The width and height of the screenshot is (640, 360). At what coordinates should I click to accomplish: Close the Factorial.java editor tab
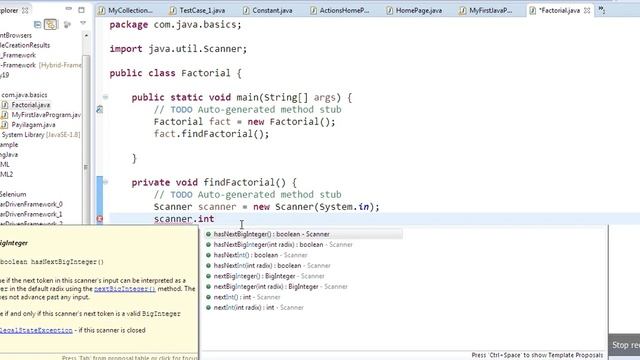point(587,11)
